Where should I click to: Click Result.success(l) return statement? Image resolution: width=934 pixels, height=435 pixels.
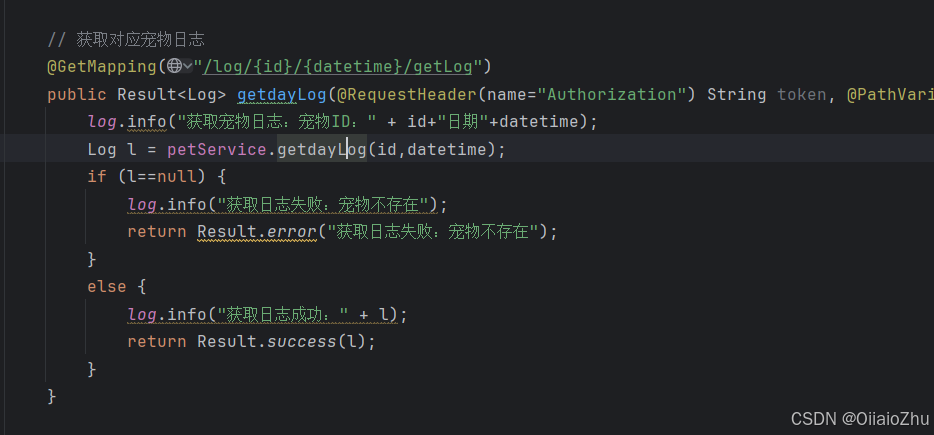tap(252, 341)
